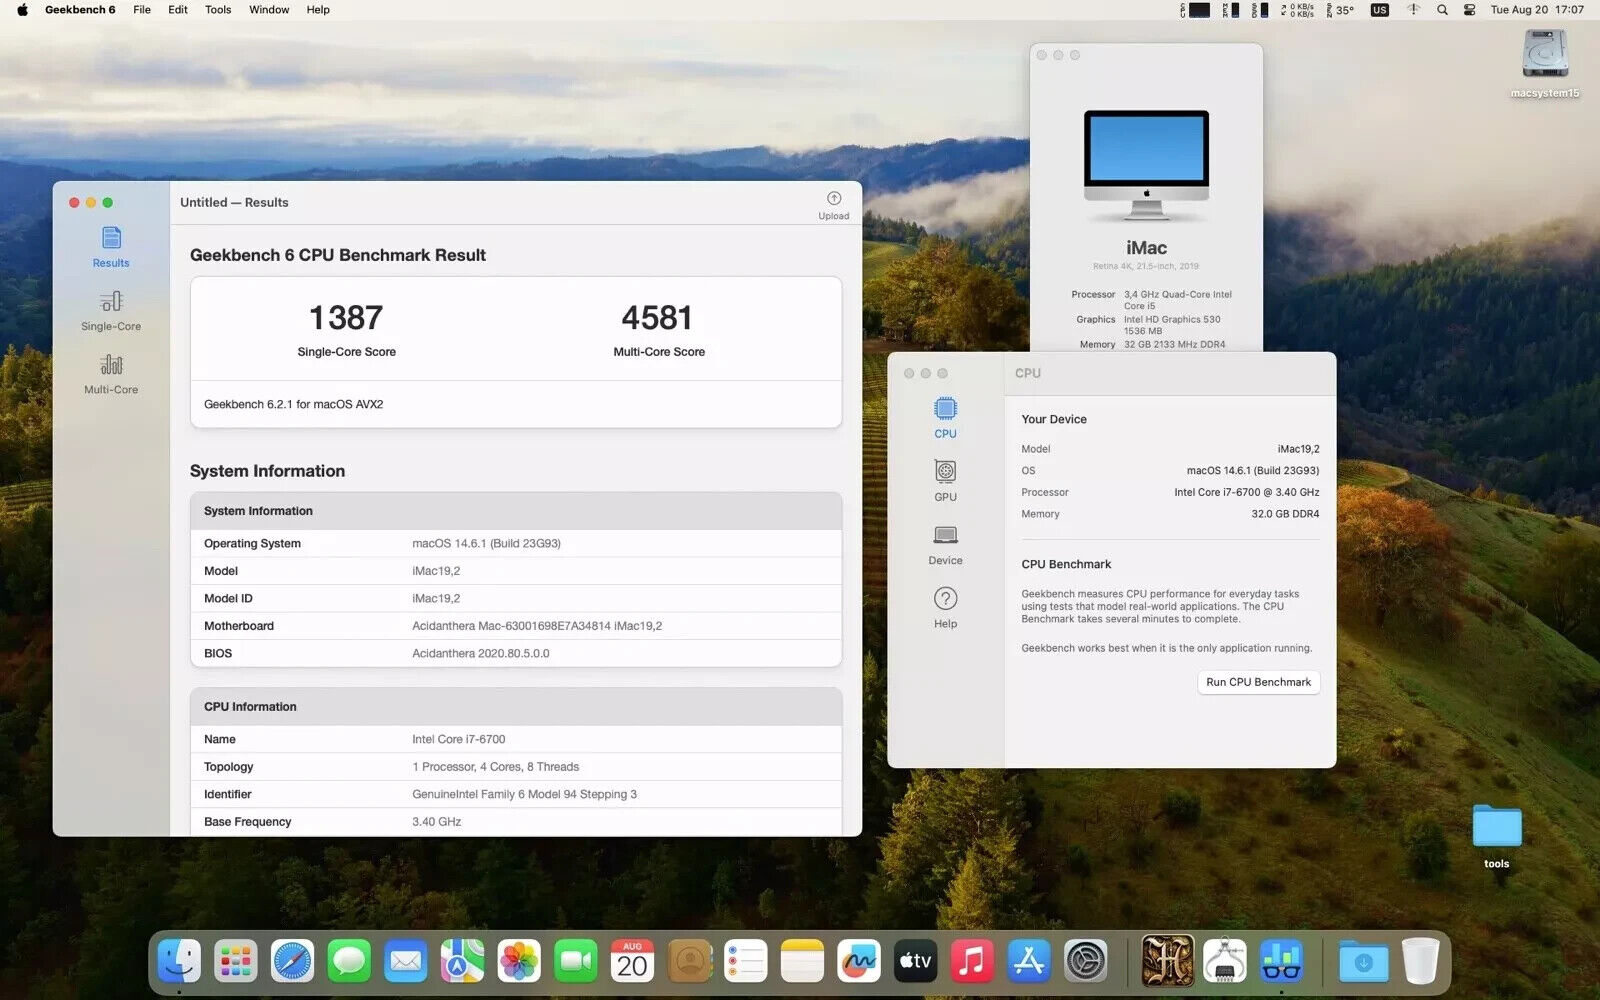Open the tools folder on desktop
The width and height of the screenshot is (1600, 1000).
click(x=1497, y=836)
